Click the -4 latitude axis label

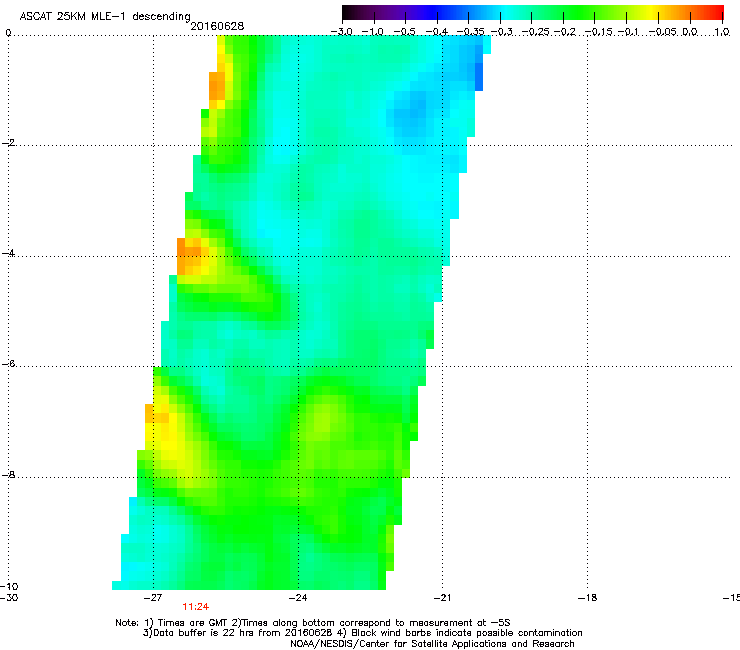[8, 253]
